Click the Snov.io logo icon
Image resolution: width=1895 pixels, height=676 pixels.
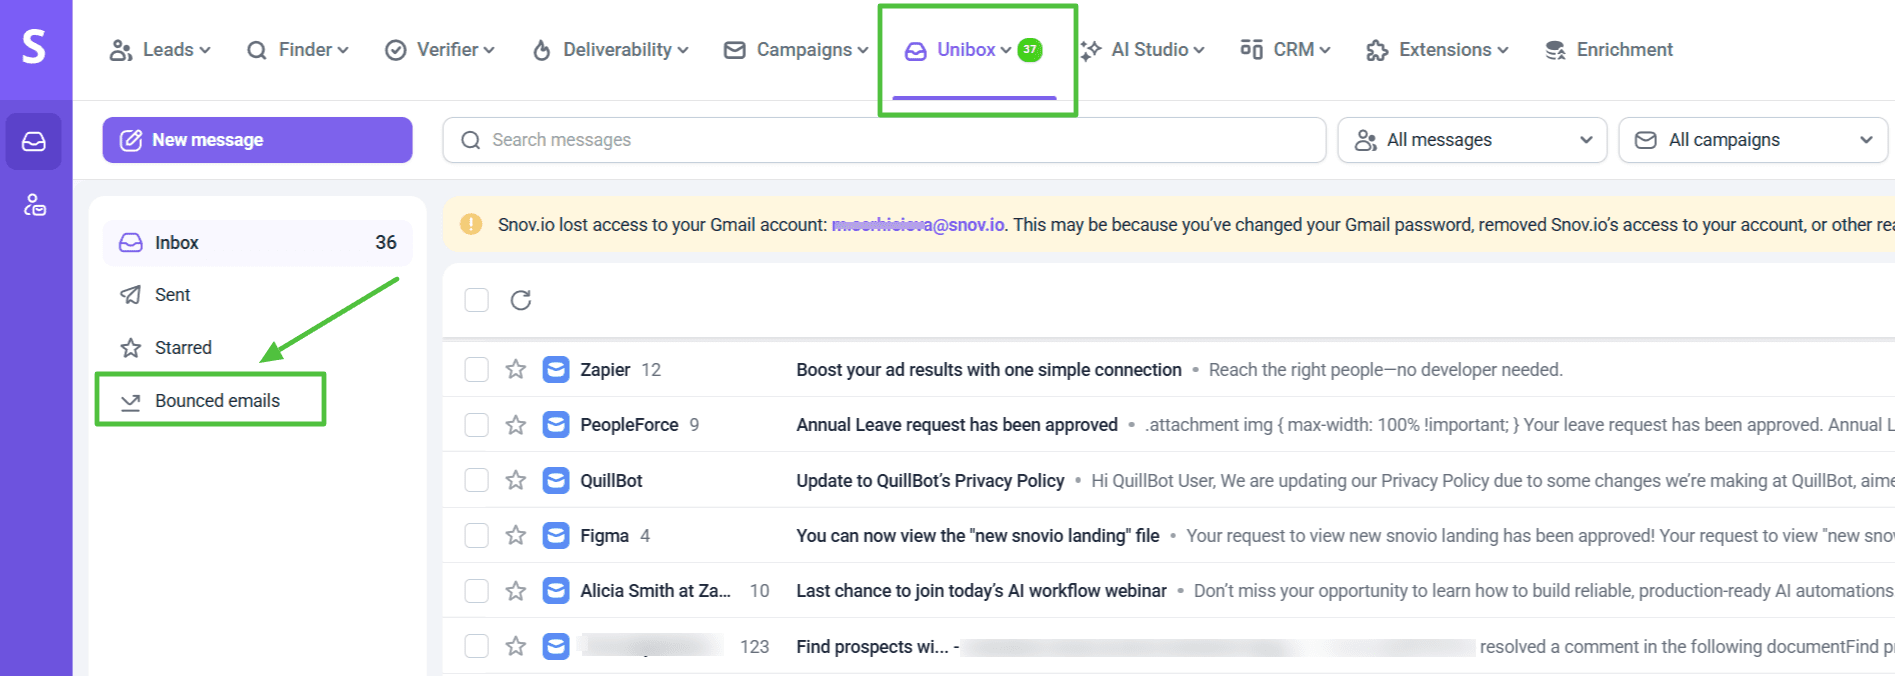coord(35,47)
